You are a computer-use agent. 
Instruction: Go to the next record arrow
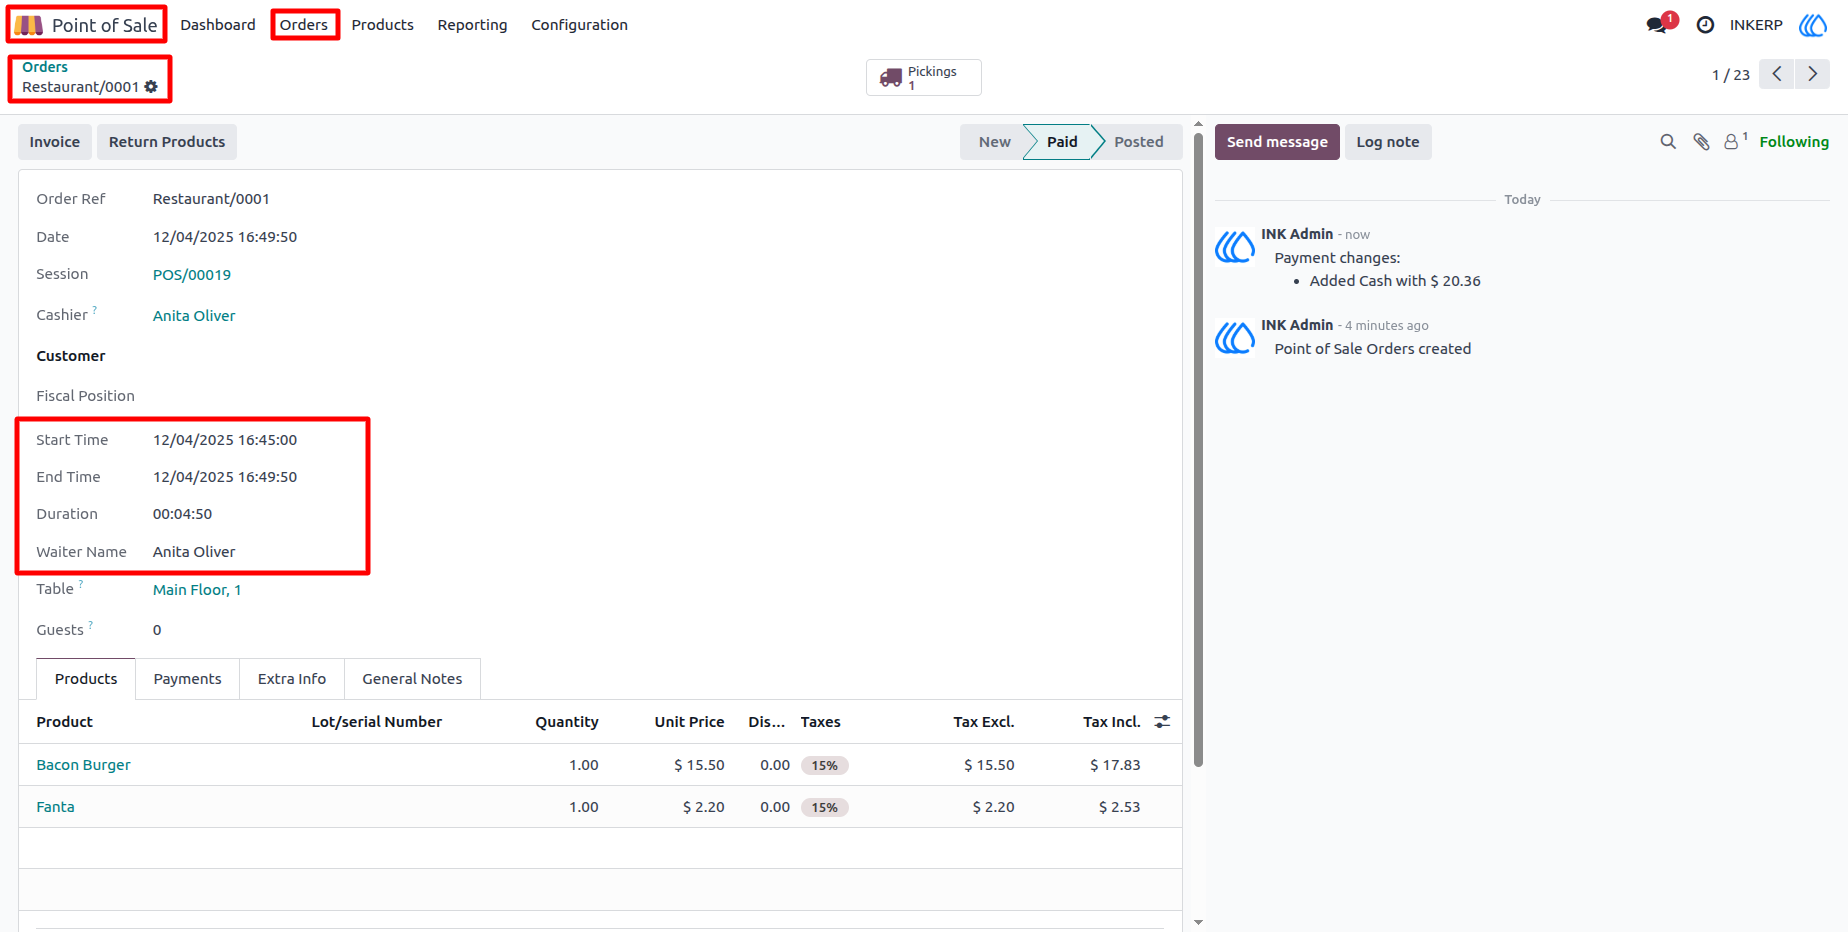pyautogui.click(x=1812, y=74)
